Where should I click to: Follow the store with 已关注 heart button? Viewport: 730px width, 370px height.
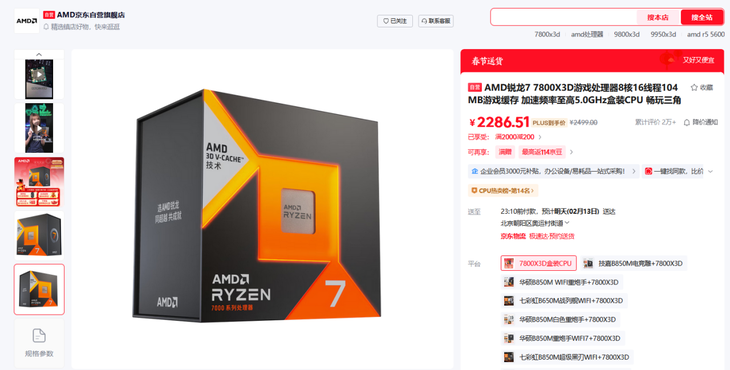point(395,21)
